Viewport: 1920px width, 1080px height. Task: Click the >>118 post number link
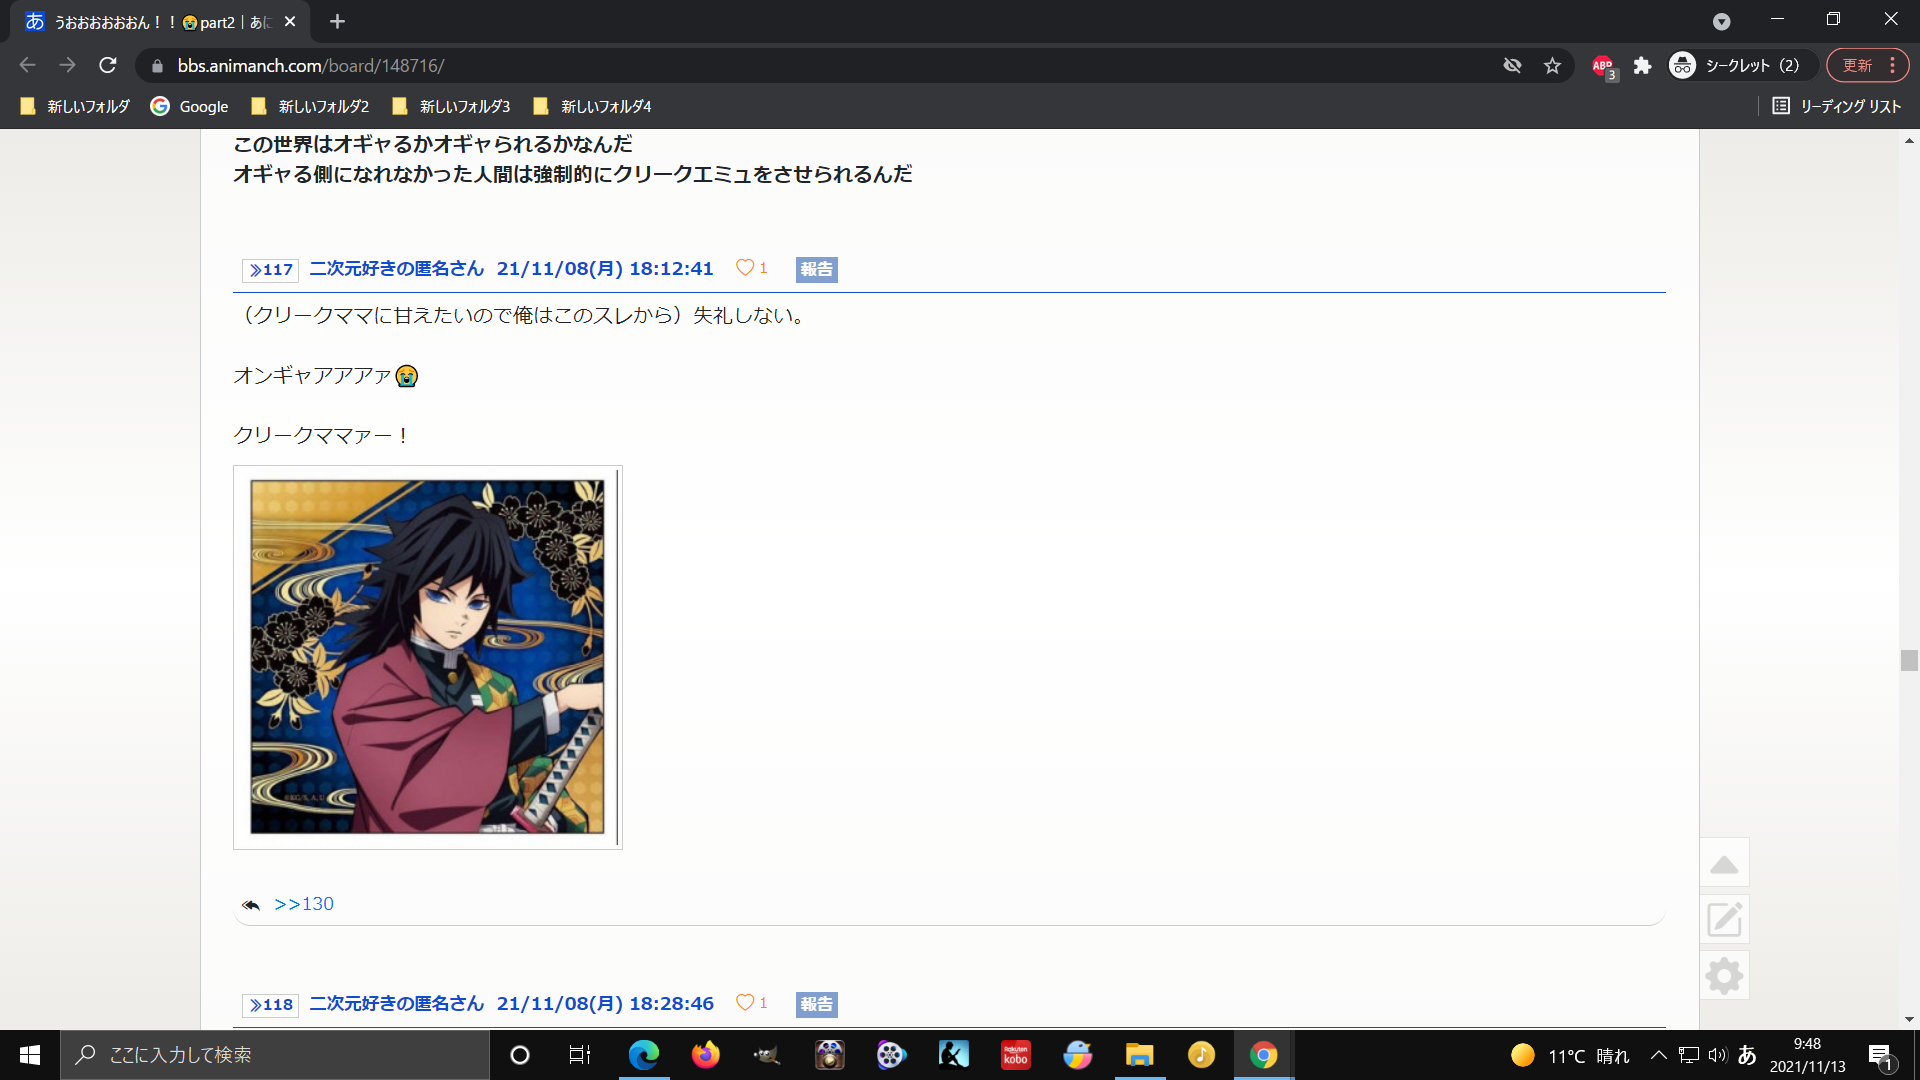(270, 1004)
